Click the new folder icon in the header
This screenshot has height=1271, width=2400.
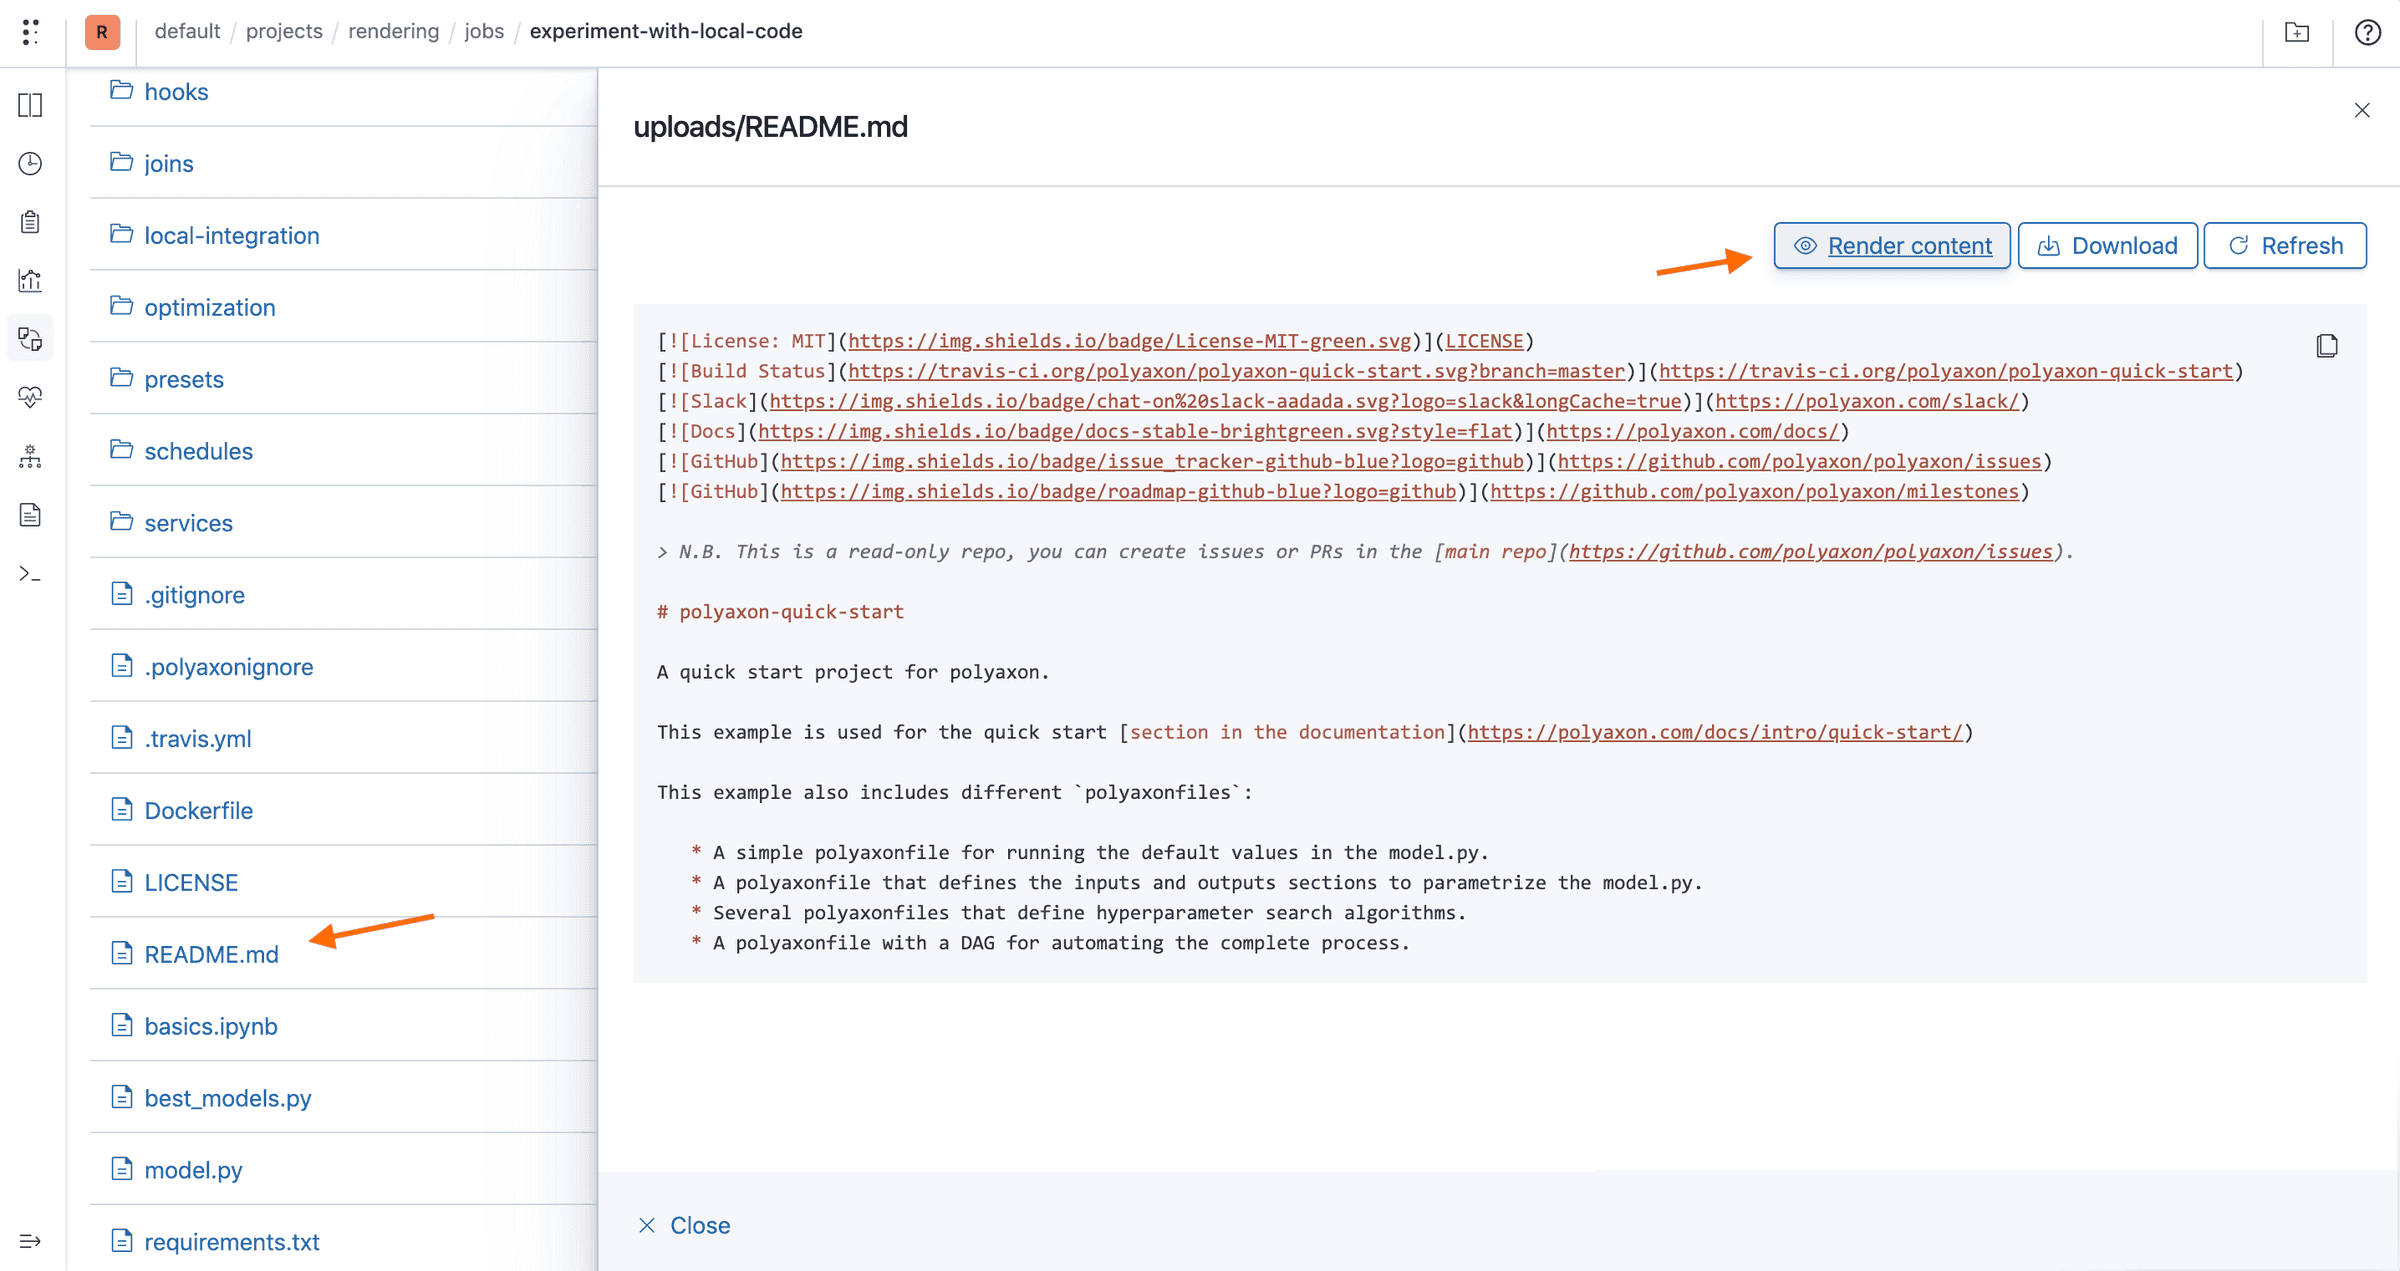tap(2297, 31)
